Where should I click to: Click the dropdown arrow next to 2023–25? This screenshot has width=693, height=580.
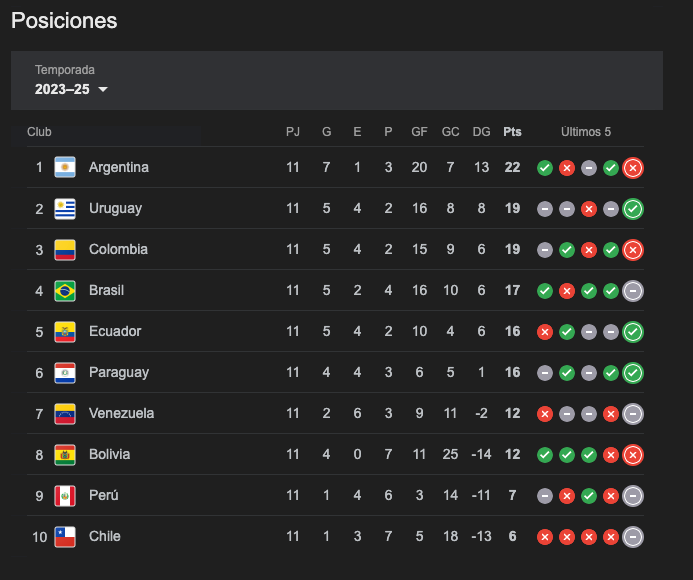pyautogui.click(x=102, y=90)
